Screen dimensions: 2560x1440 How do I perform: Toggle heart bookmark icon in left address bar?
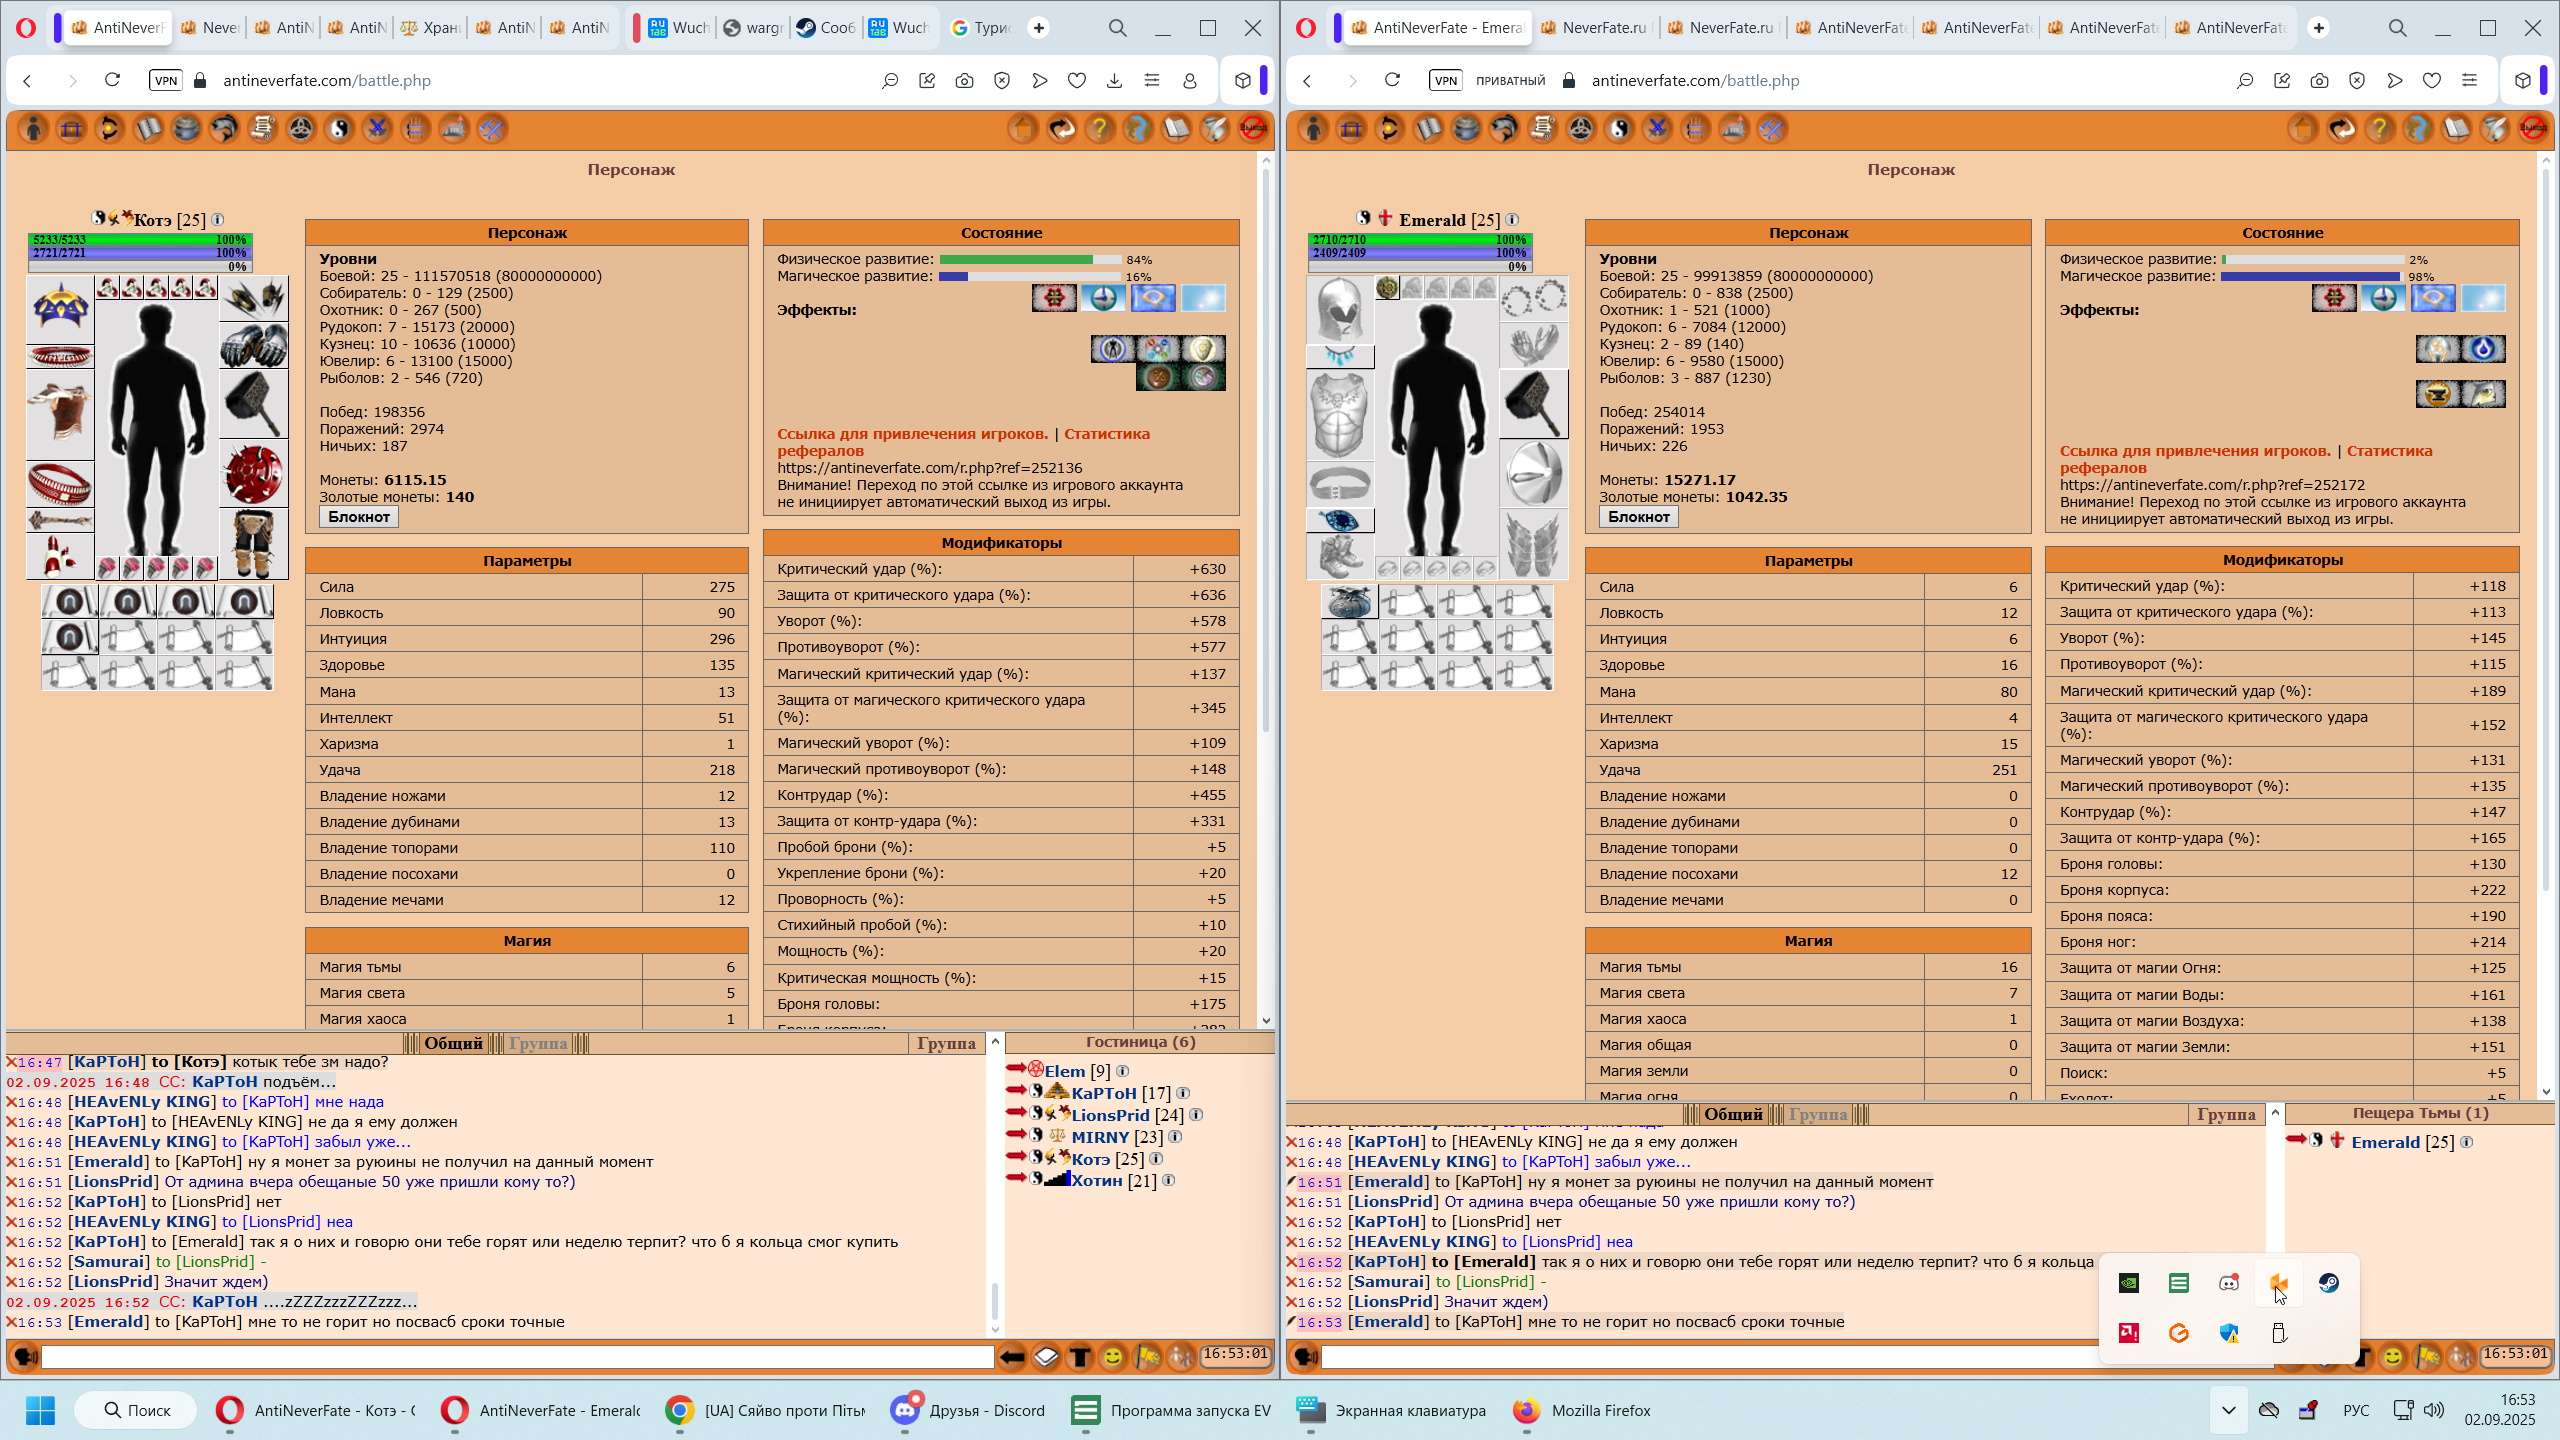pyautogui.click(x=1077, y=81)
